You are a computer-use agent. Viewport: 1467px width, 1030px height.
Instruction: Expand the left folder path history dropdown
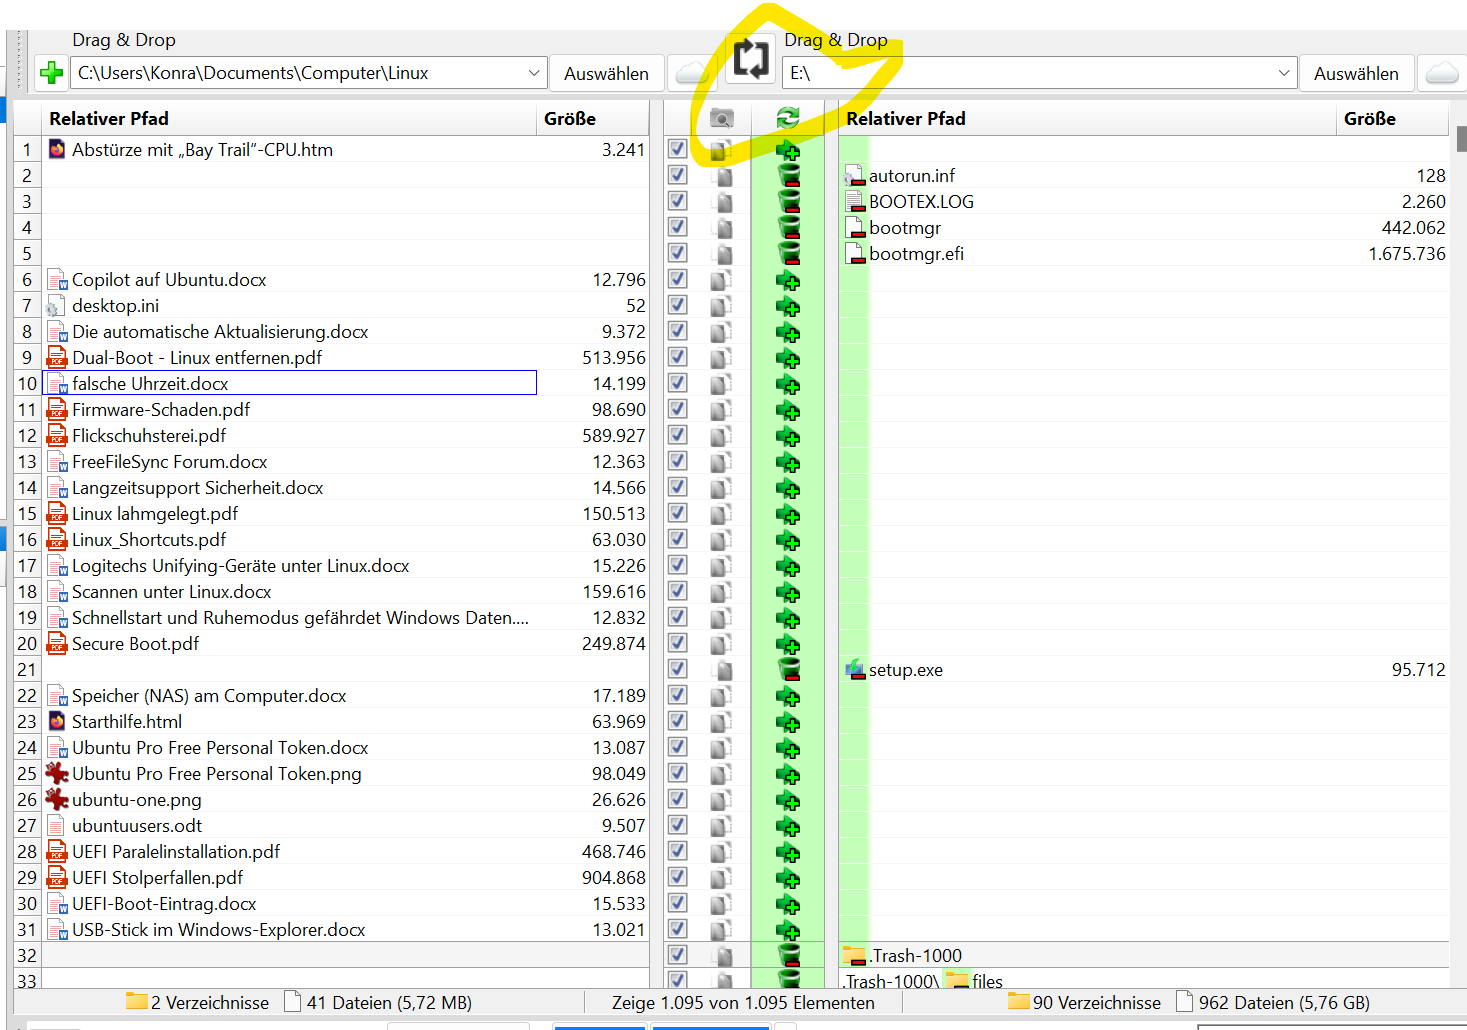(x=534, y=73)
